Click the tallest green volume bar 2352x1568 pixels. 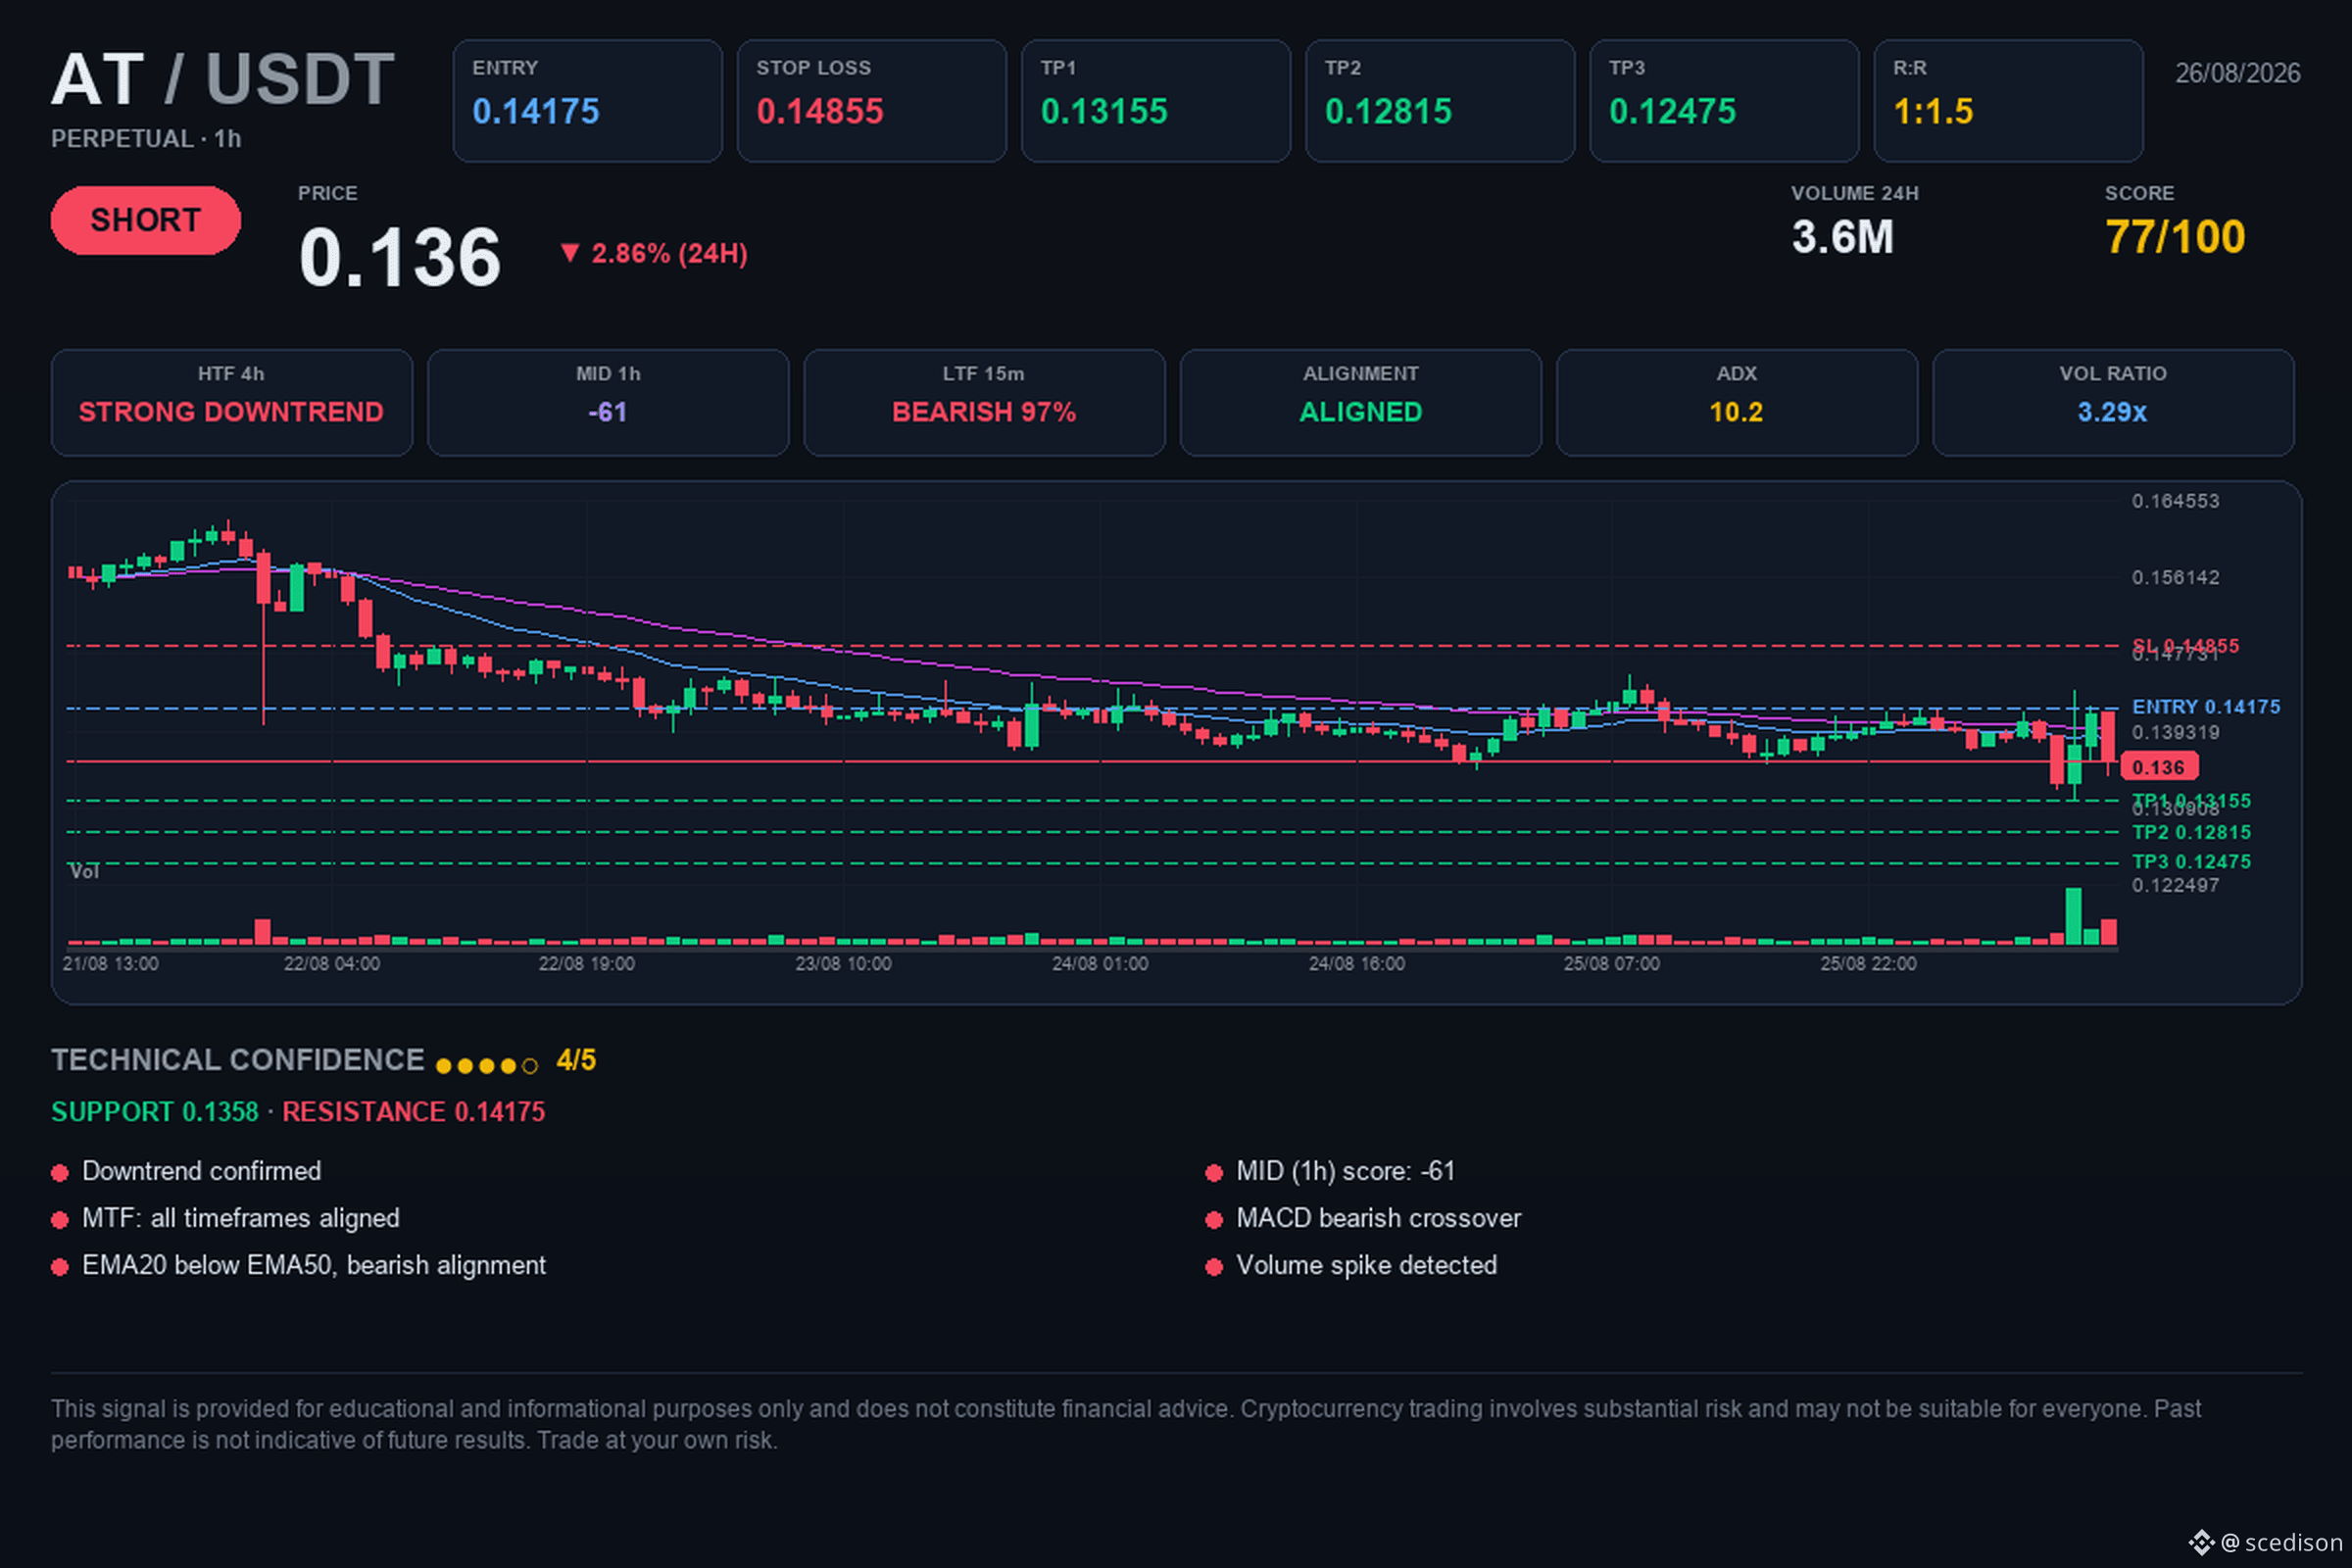pyautogui.click(x=2073, y=916)
